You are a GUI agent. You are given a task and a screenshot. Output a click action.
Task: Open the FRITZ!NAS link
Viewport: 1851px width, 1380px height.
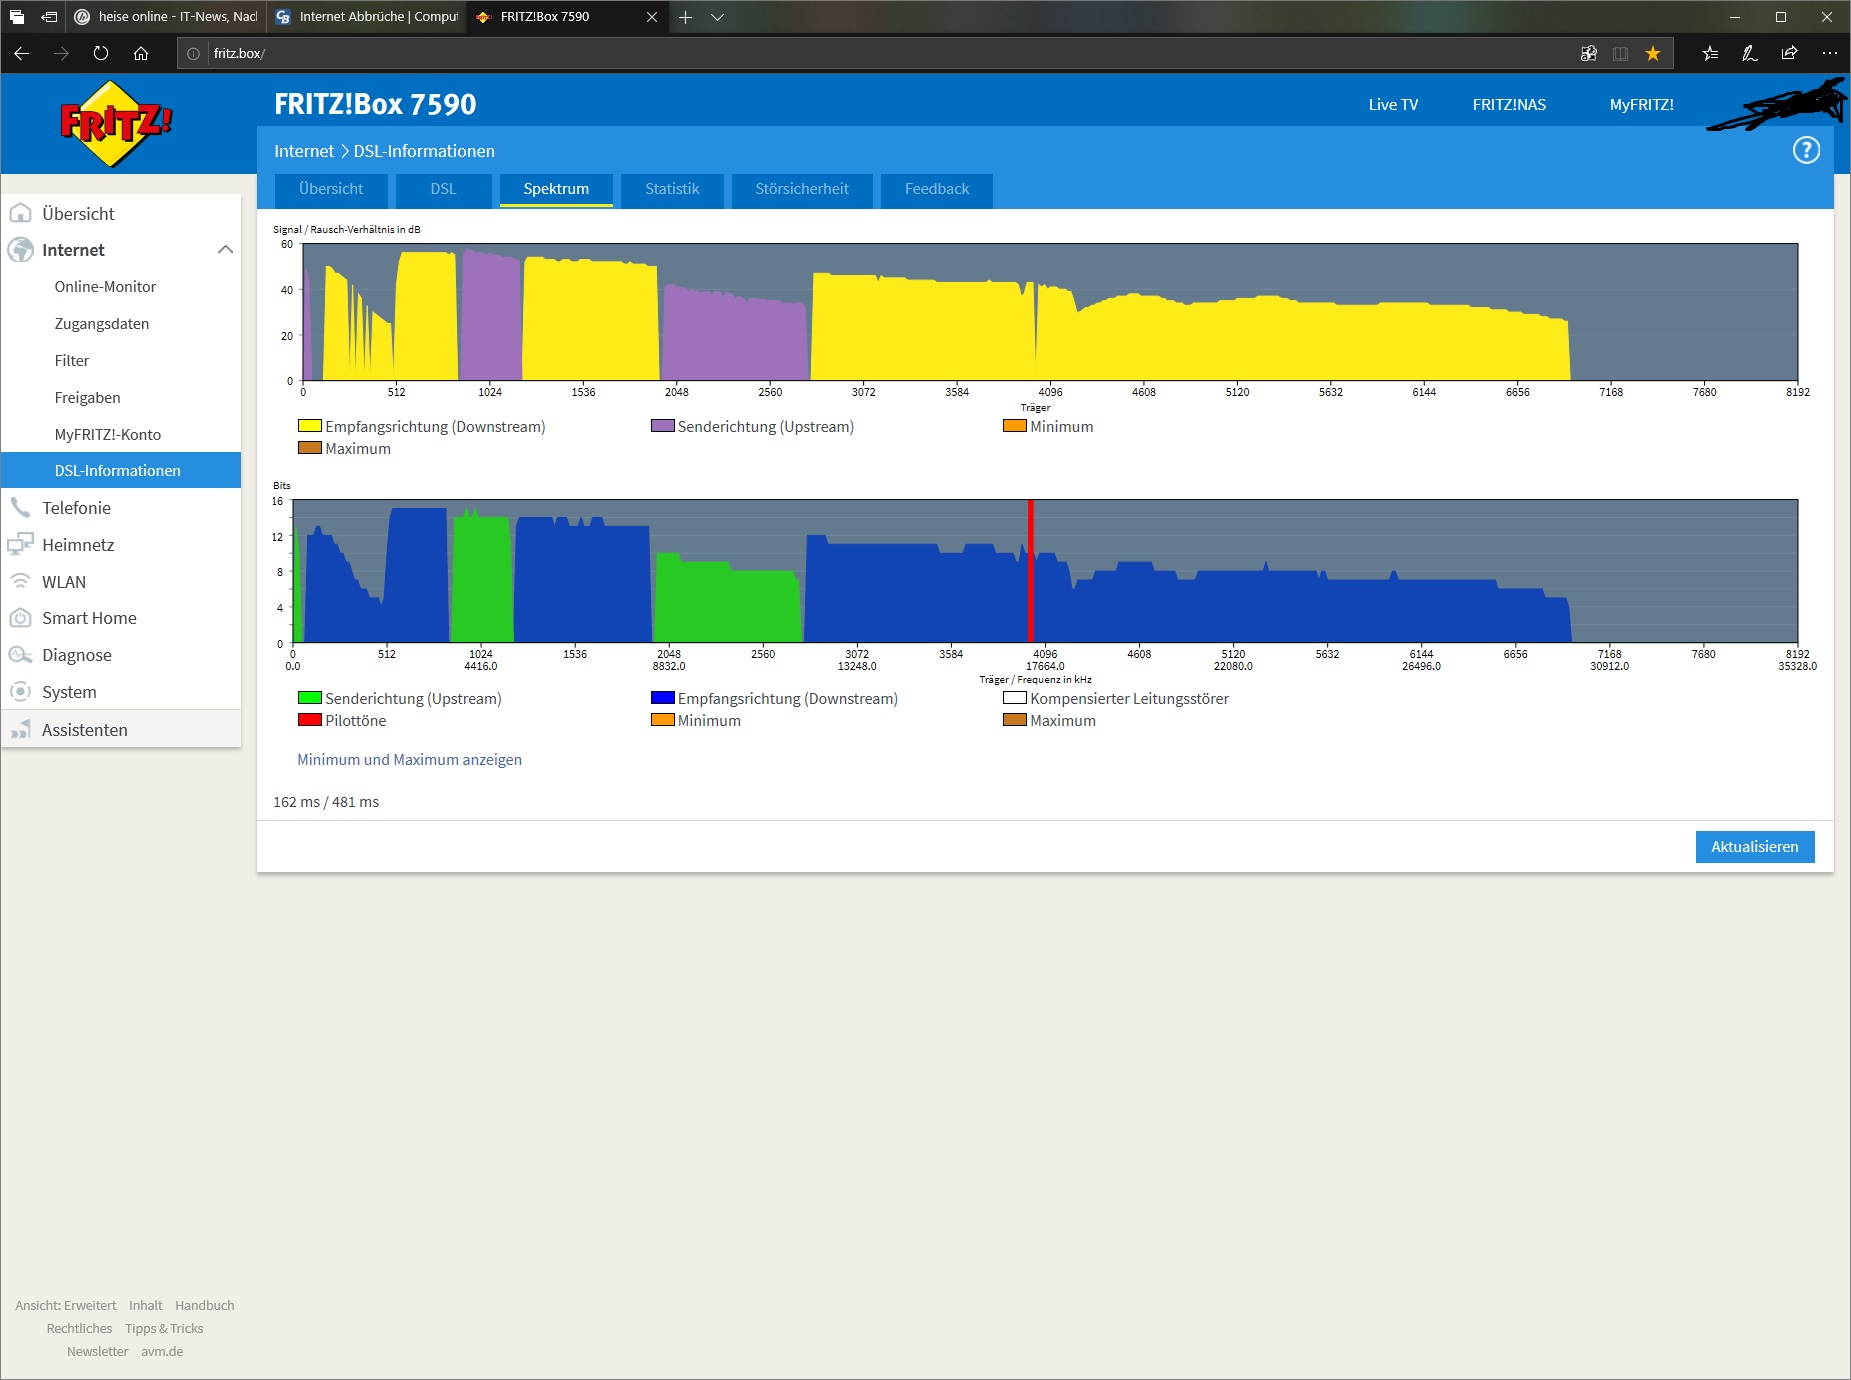point(1509,105)
